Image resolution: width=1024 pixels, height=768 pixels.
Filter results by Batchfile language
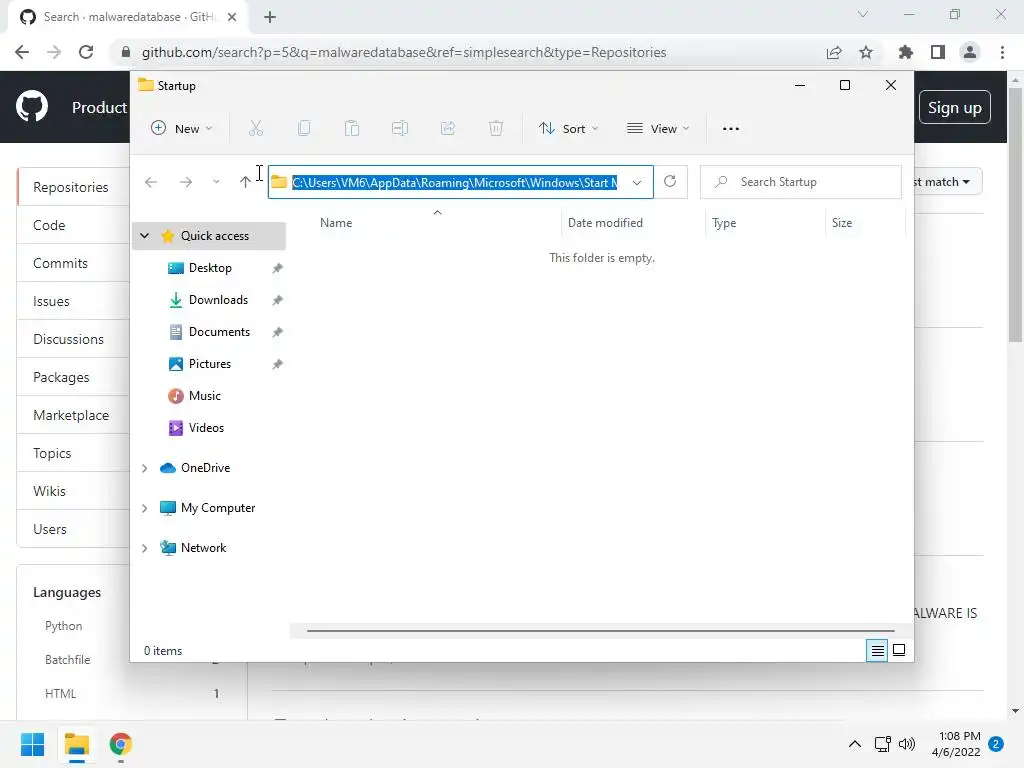tap(67, 660)
